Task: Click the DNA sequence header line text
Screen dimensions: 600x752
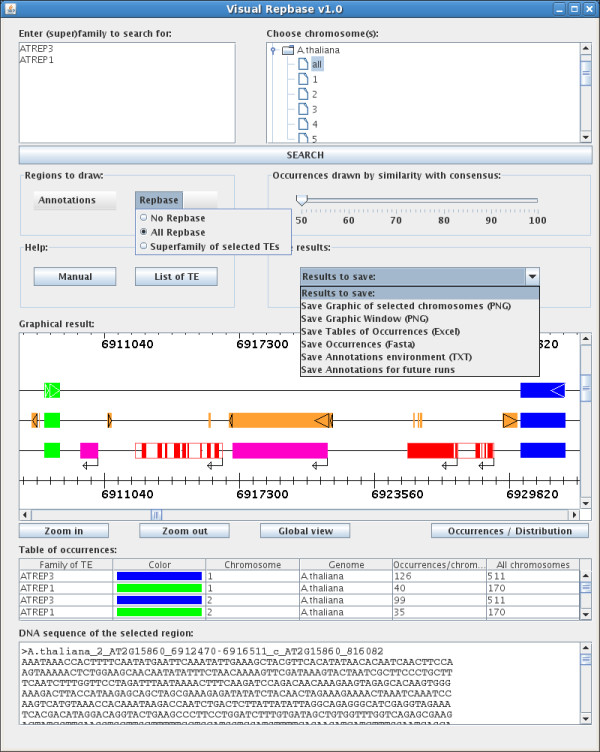Action: 202,651
